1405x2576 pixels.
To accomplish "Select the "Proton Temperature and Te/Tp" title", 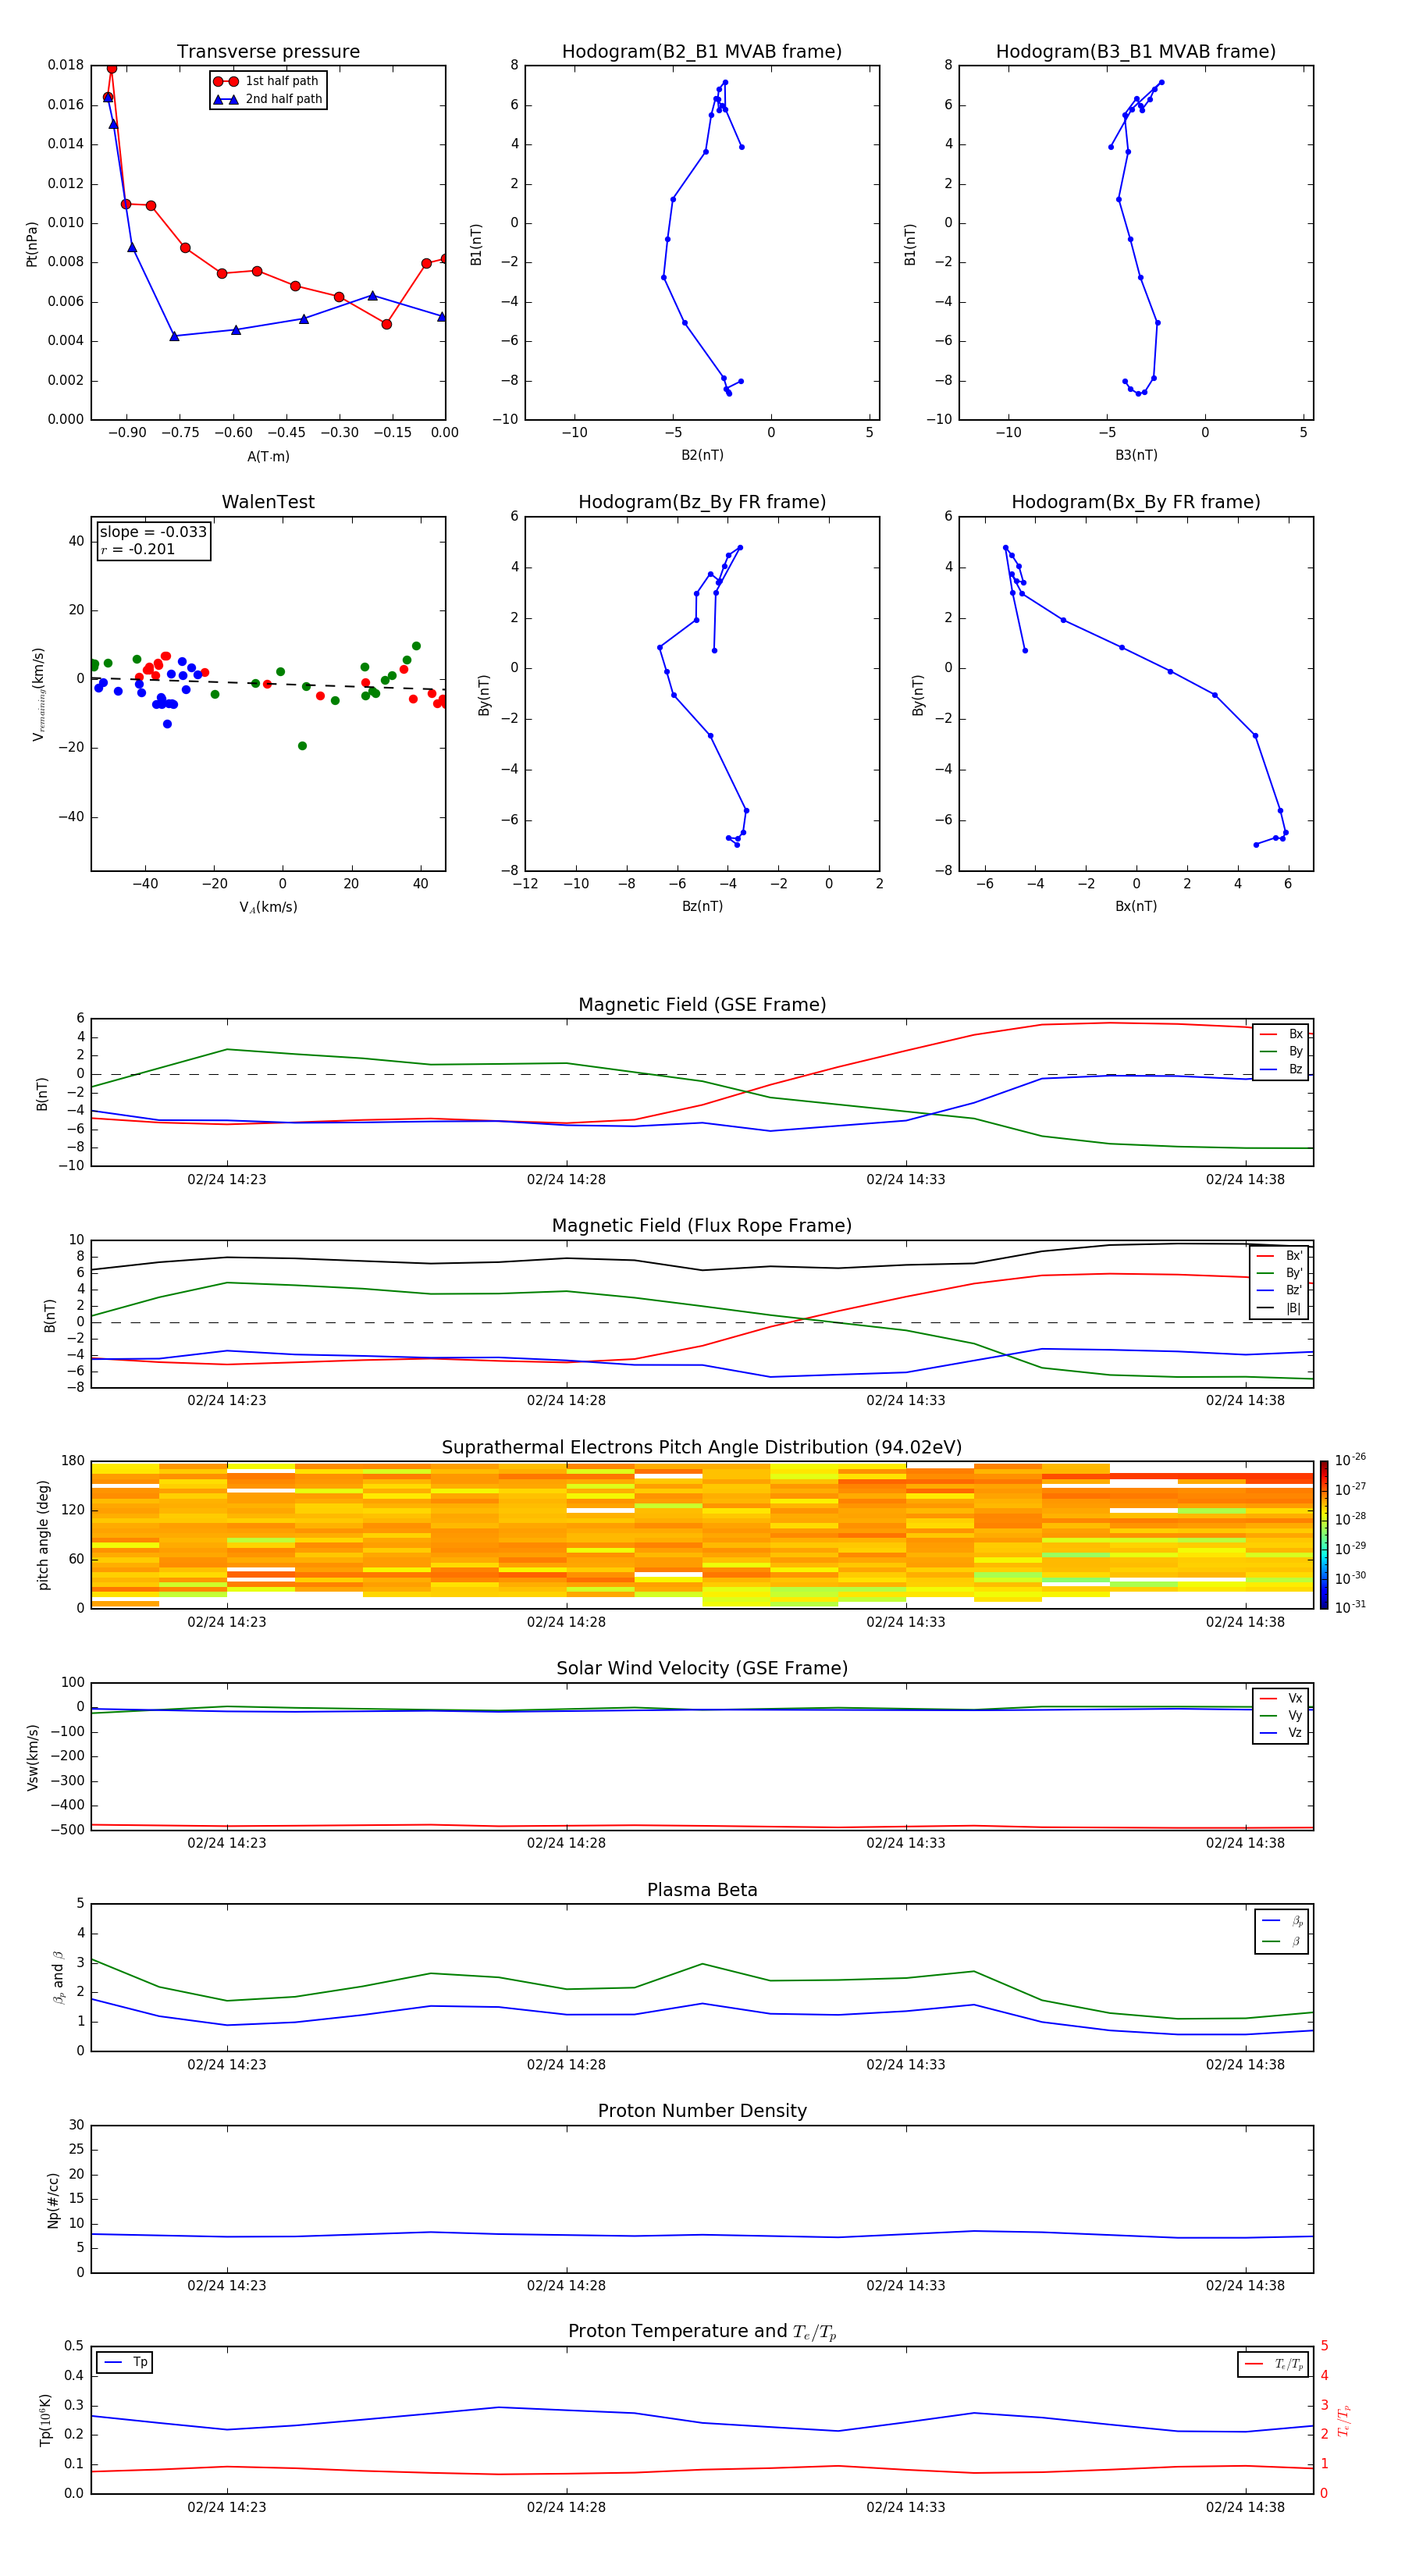I will [702, 2332].
